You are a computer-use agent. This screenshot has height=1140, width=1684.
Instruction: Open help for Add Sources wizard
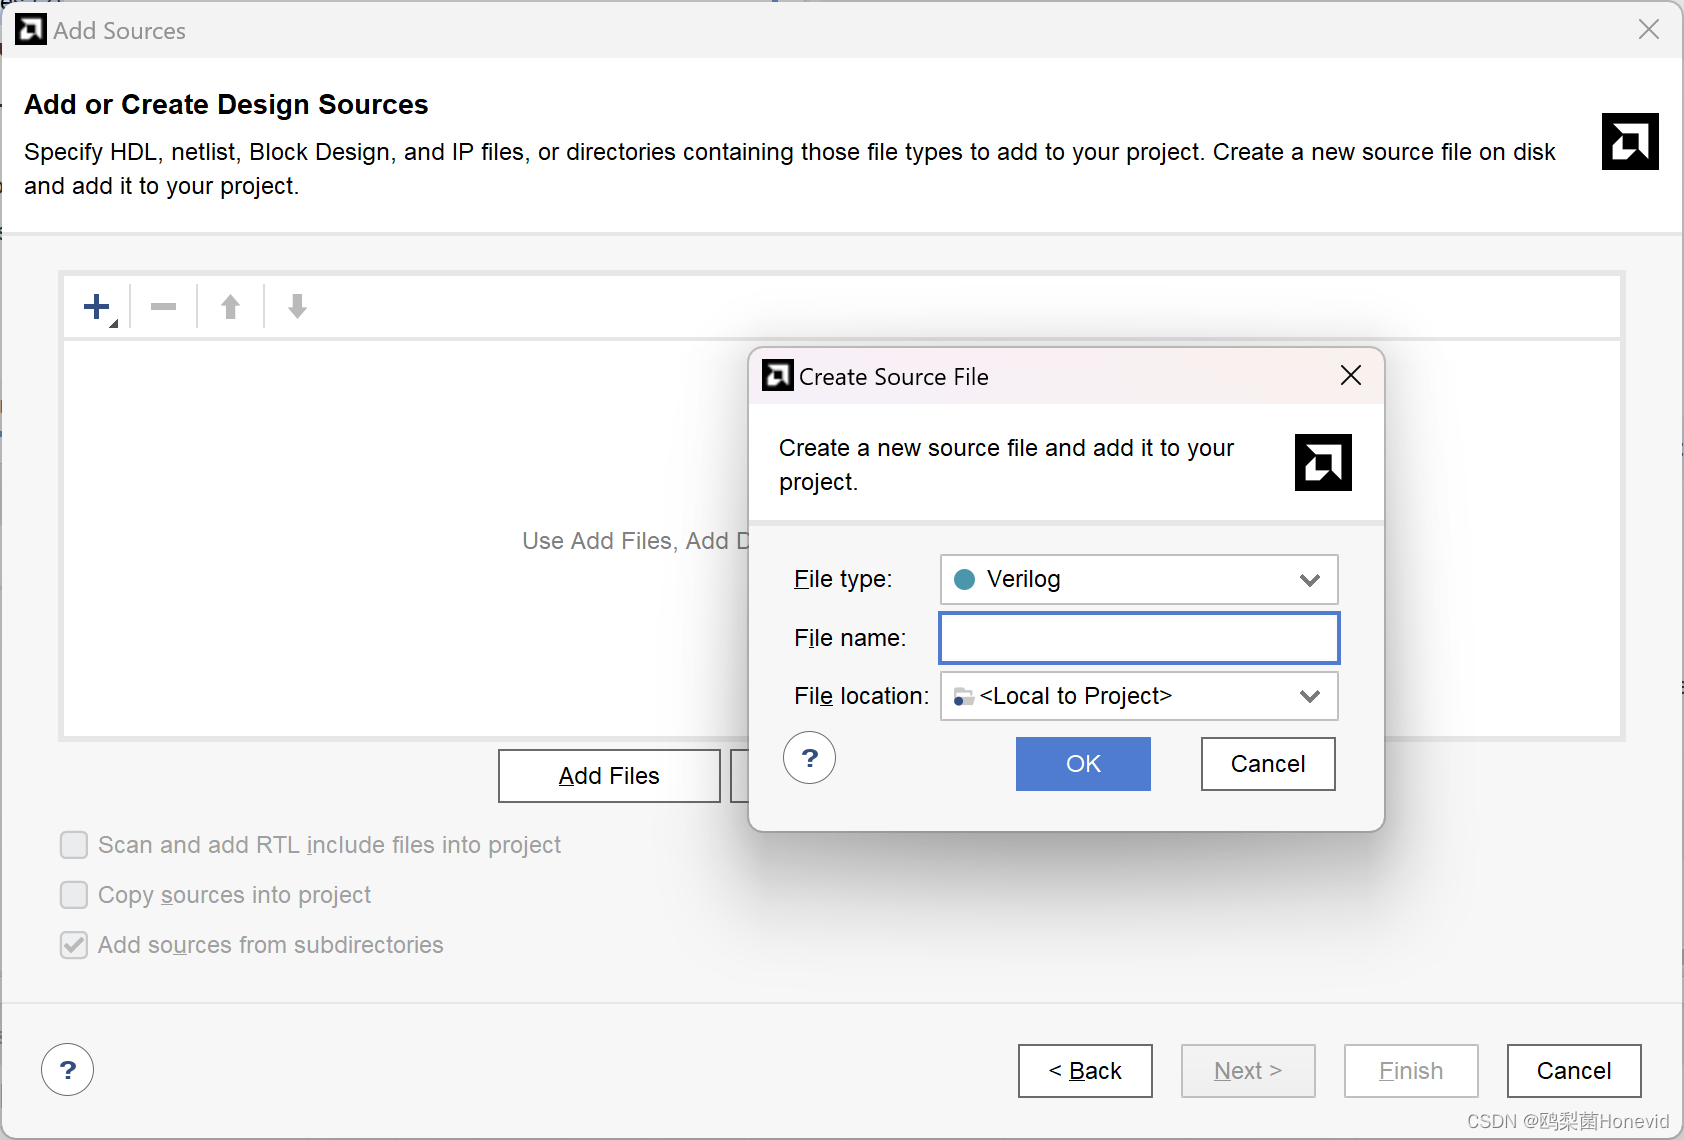point(68,1070)
